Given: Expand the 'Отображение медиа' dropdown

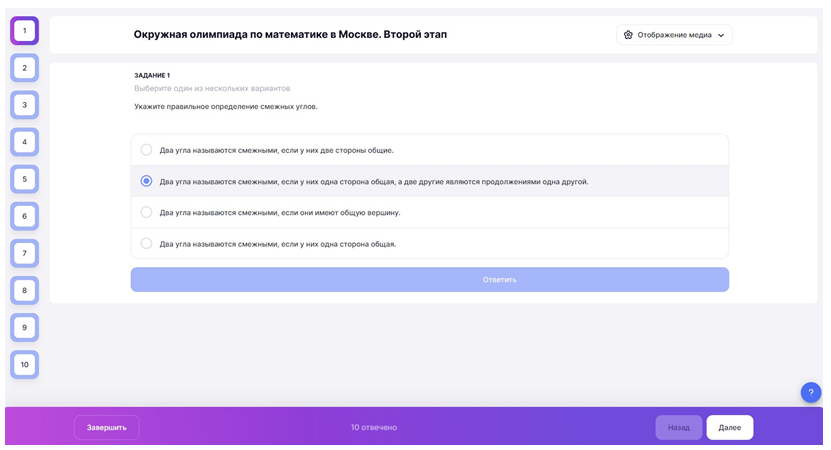Looking at the screenshot, I should (675, 35).
